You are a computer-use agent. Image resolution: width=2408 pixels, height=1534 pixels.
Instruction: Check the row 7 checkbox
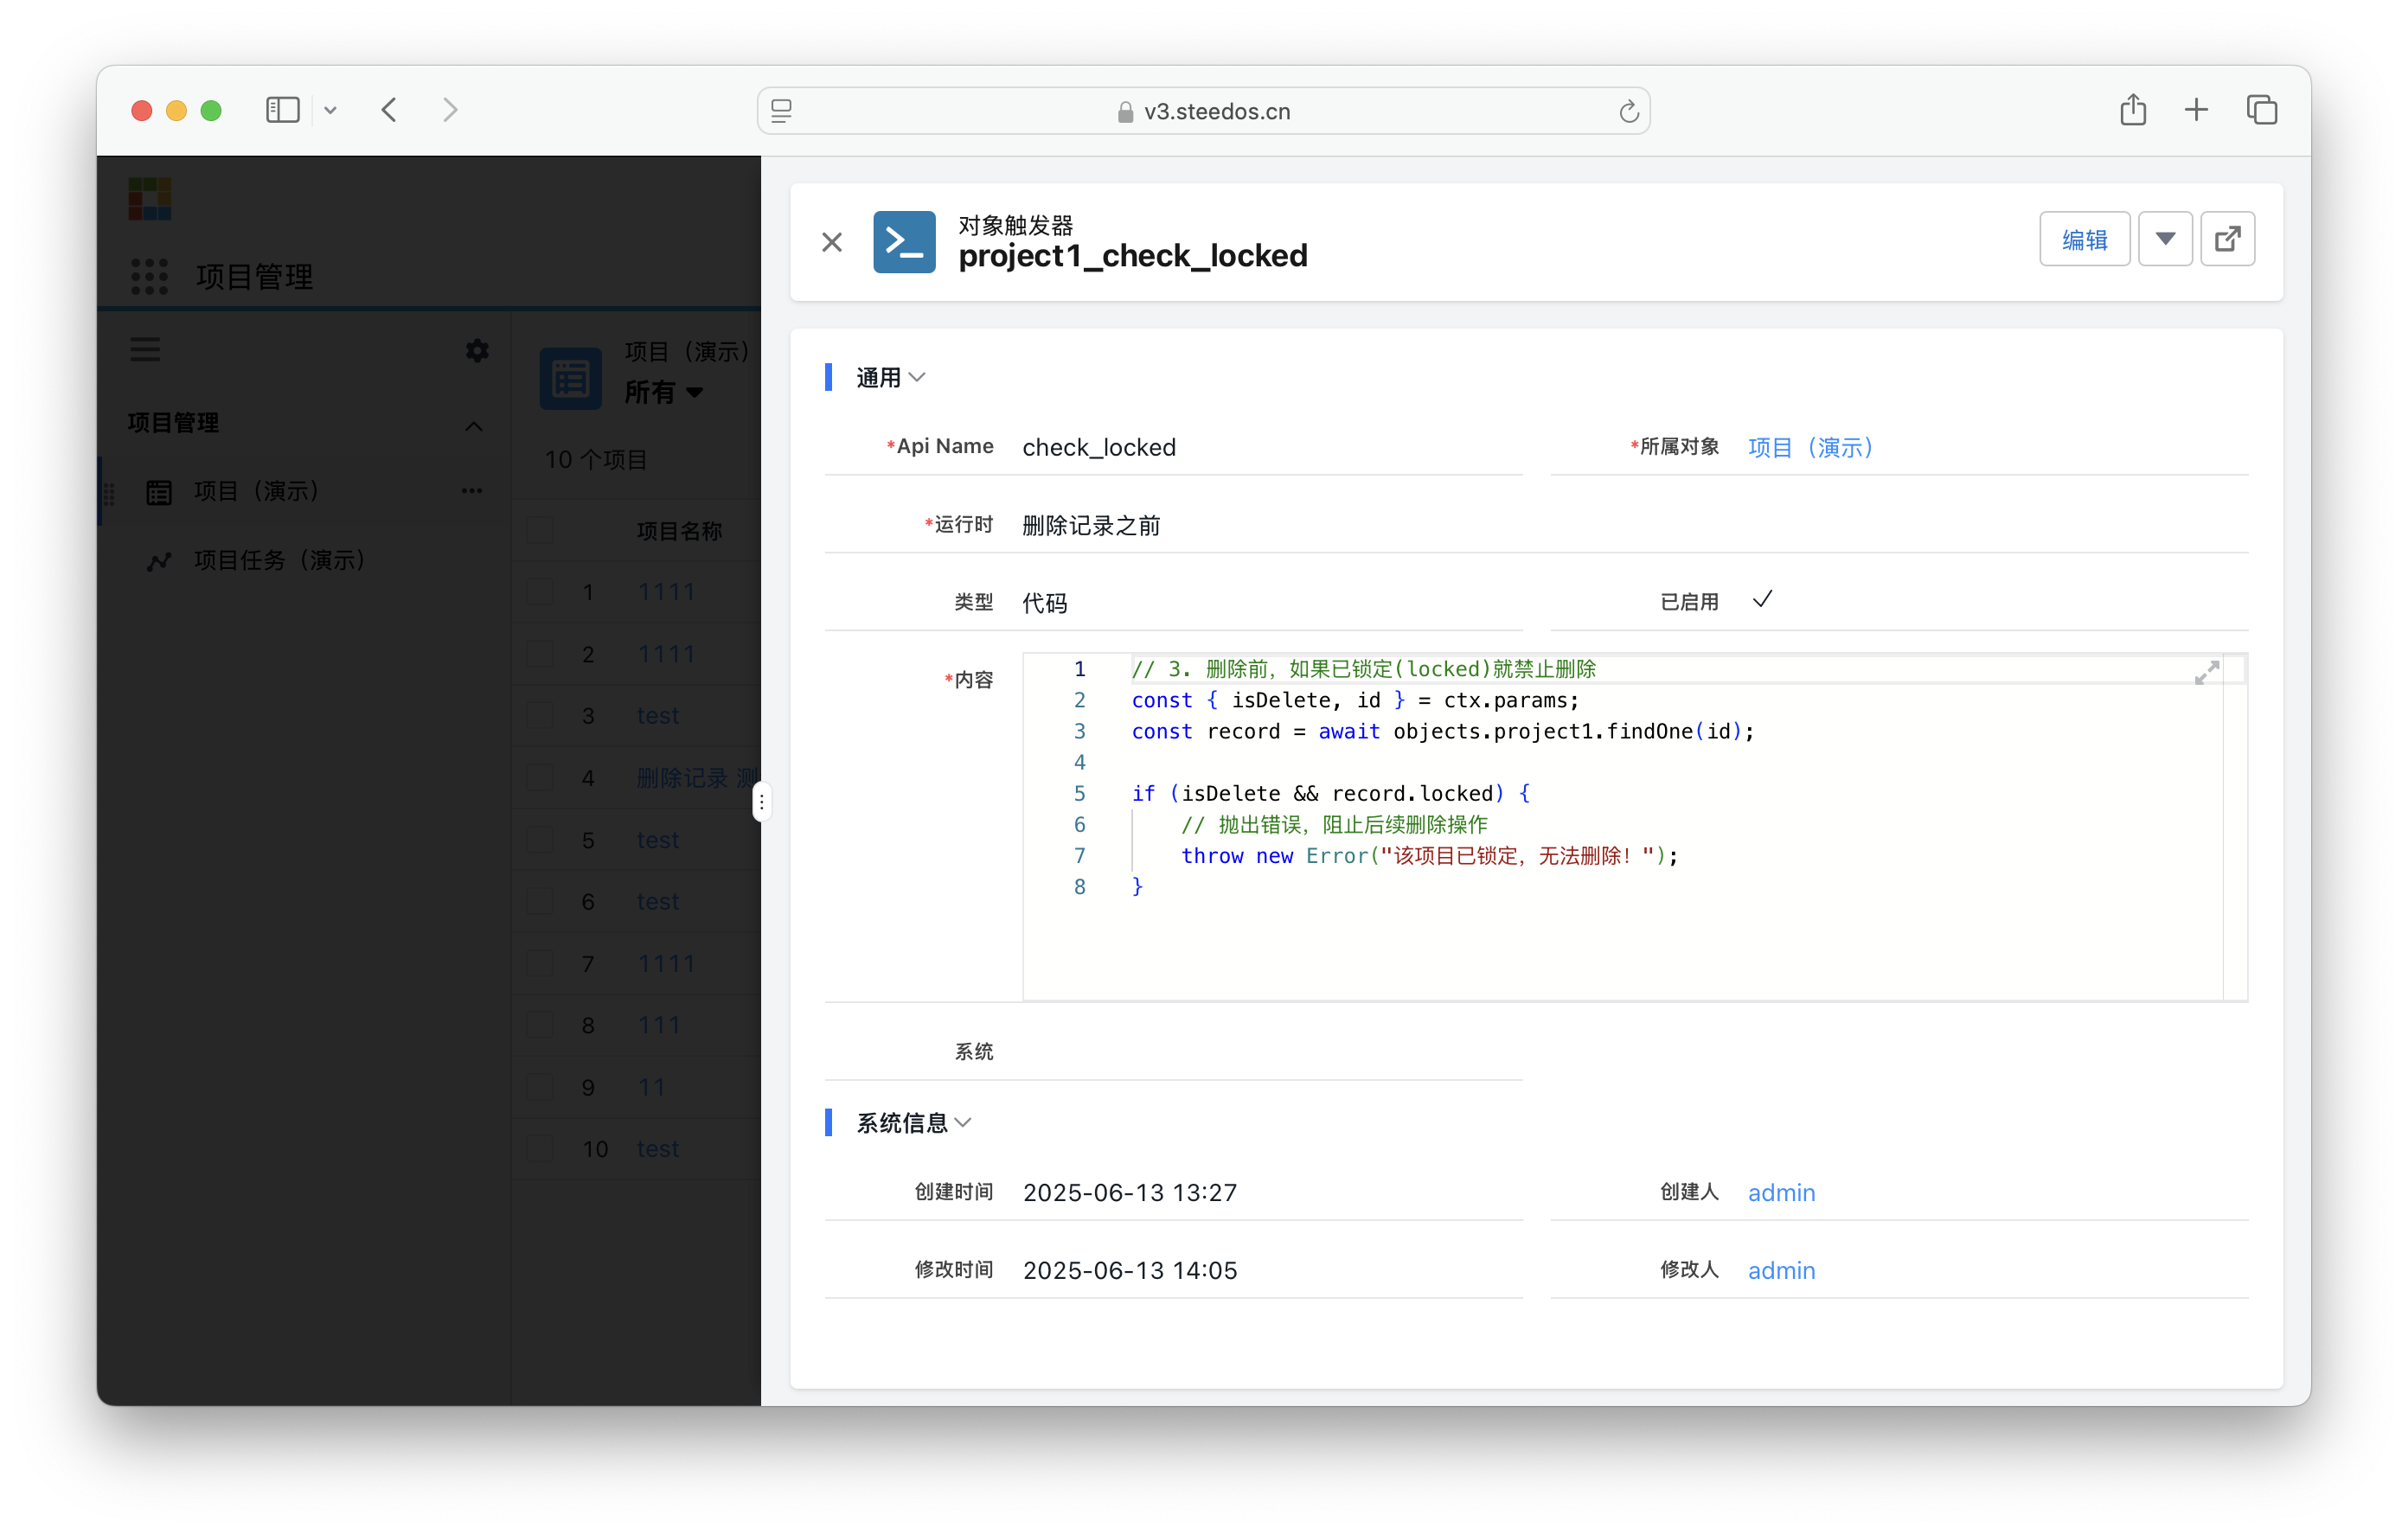pos(540,963)
